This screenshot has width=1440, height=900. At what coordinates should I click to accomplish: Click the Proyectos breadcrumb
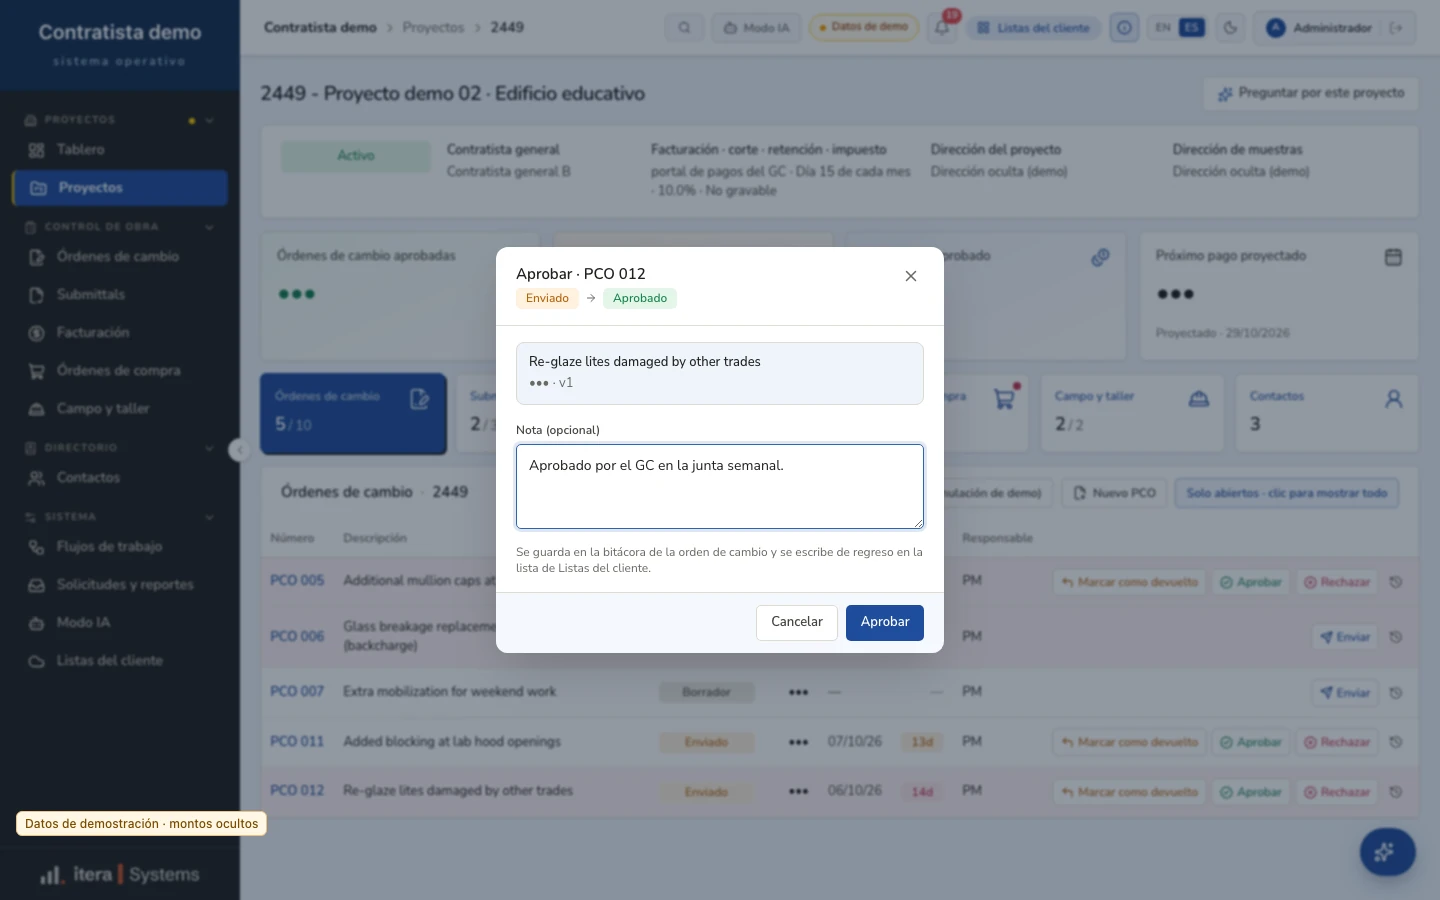433,28
